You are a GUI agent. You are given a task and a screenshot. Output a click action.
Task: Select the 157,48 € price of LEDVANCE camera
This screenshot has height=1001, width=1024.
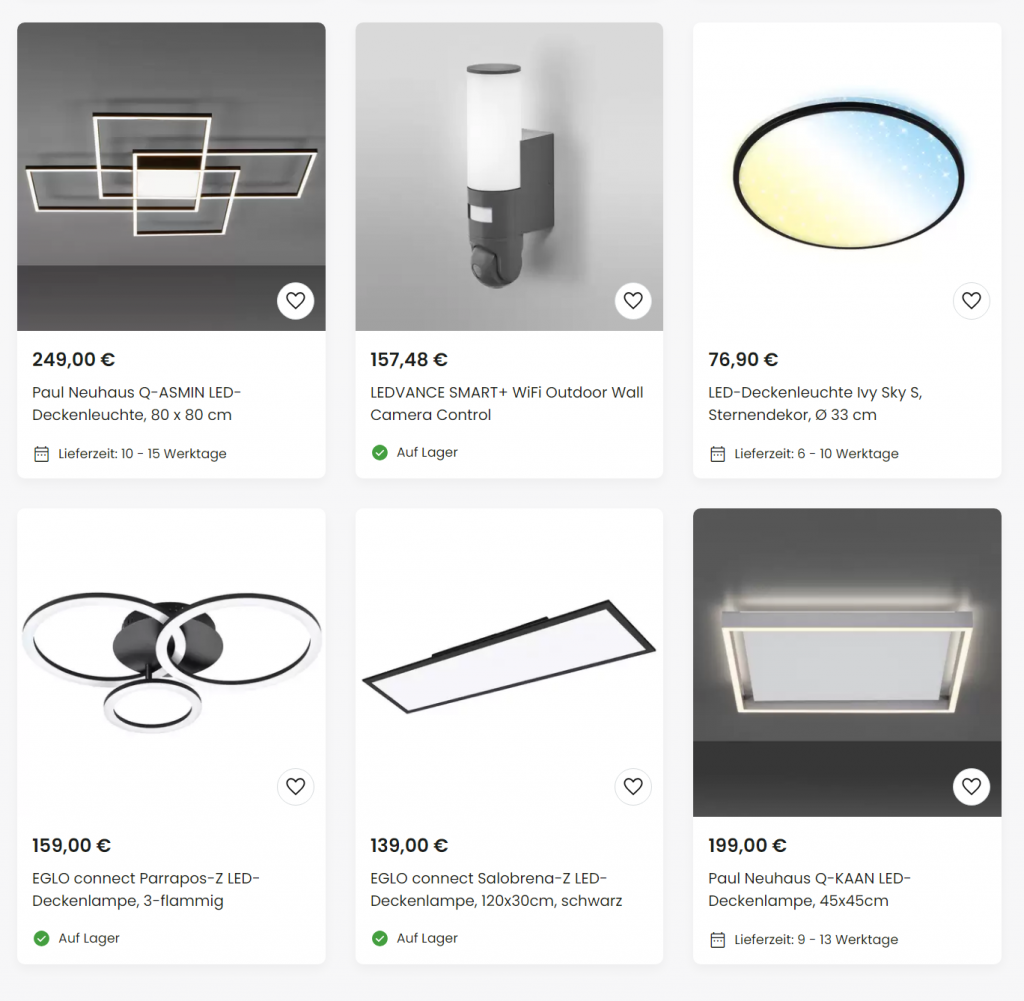click(409, 360)
